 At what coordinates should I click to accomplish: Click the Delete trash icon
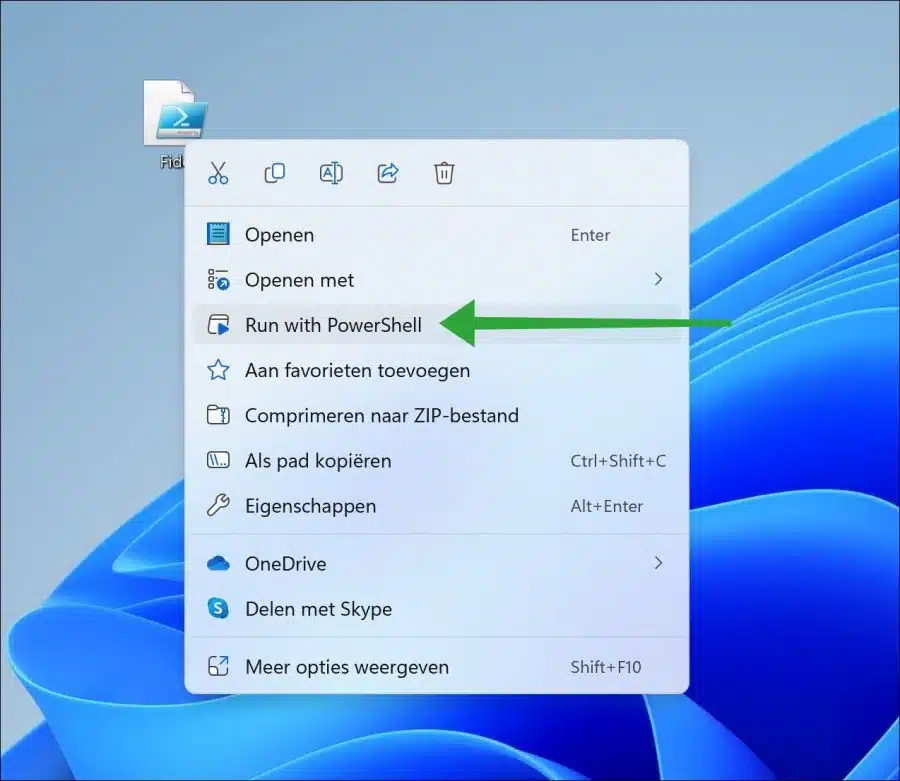pos(444,173)
